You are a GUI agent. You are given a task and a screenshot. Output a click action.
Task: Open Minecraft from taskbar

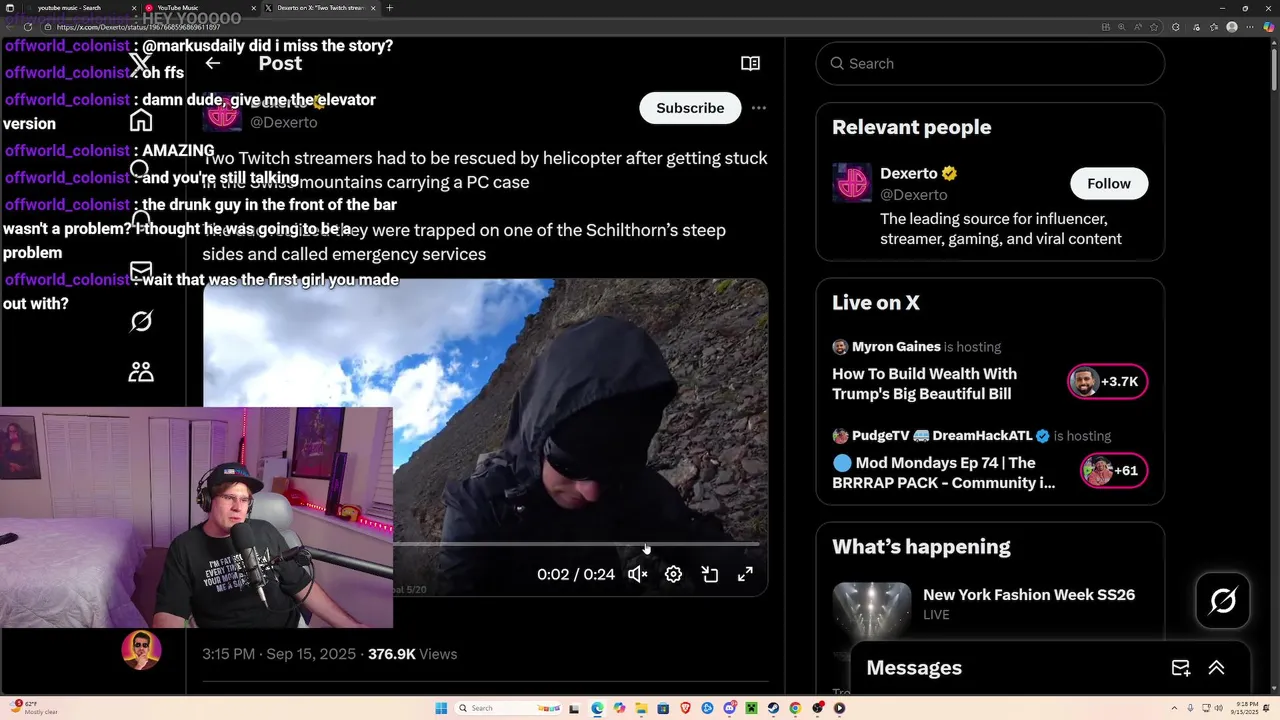point(751,708)
